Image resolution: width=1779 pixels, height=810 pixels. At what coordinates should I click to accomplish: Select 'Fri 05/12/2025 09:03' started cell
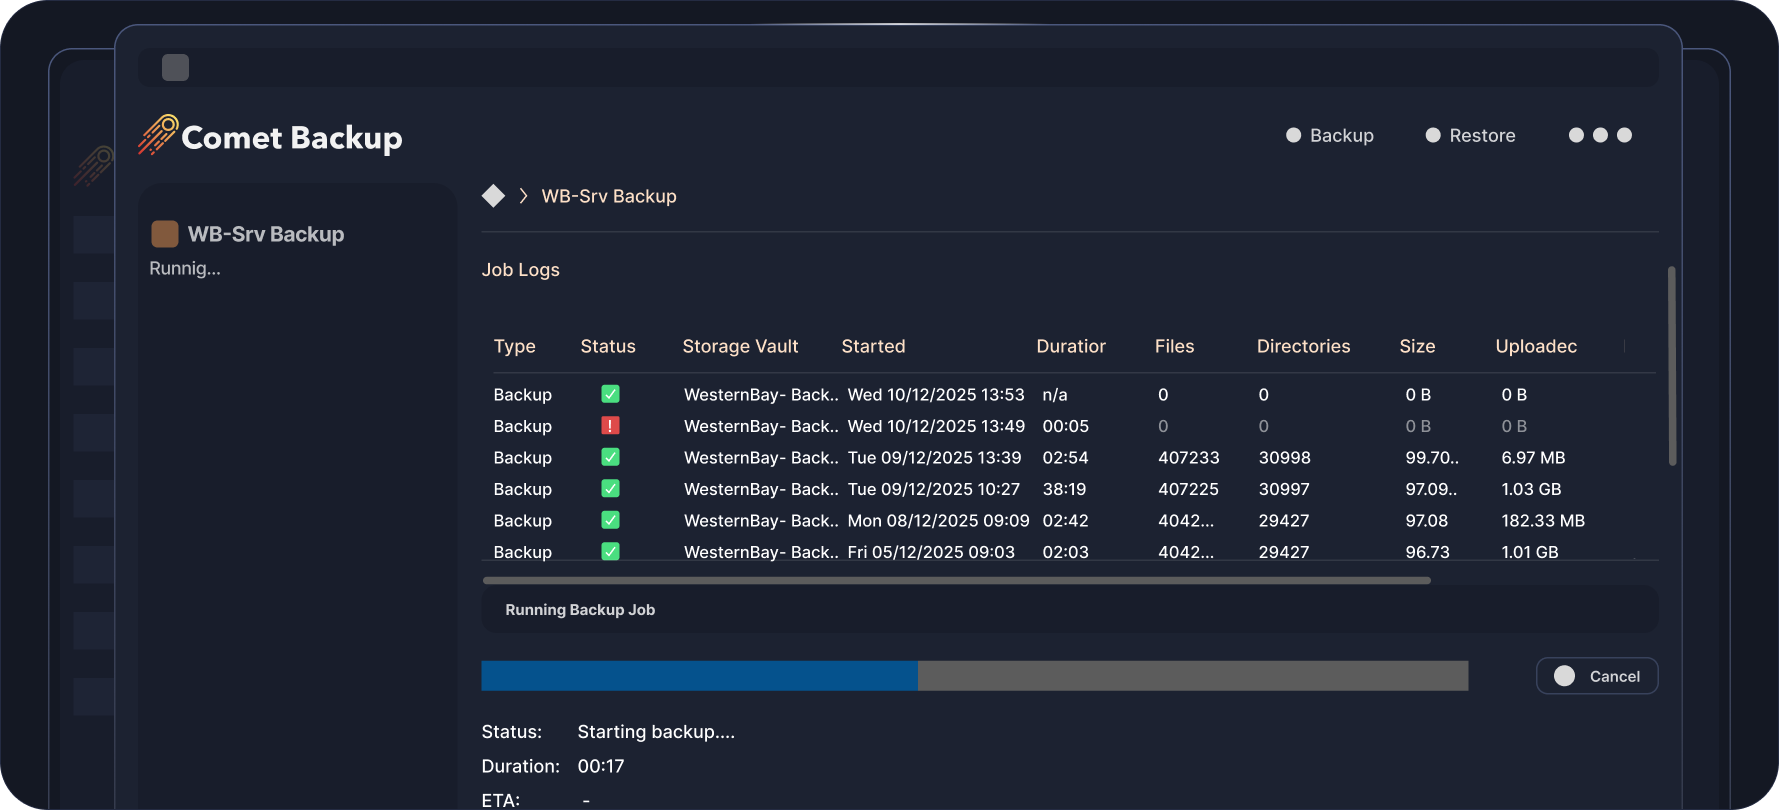pos(931,552)
